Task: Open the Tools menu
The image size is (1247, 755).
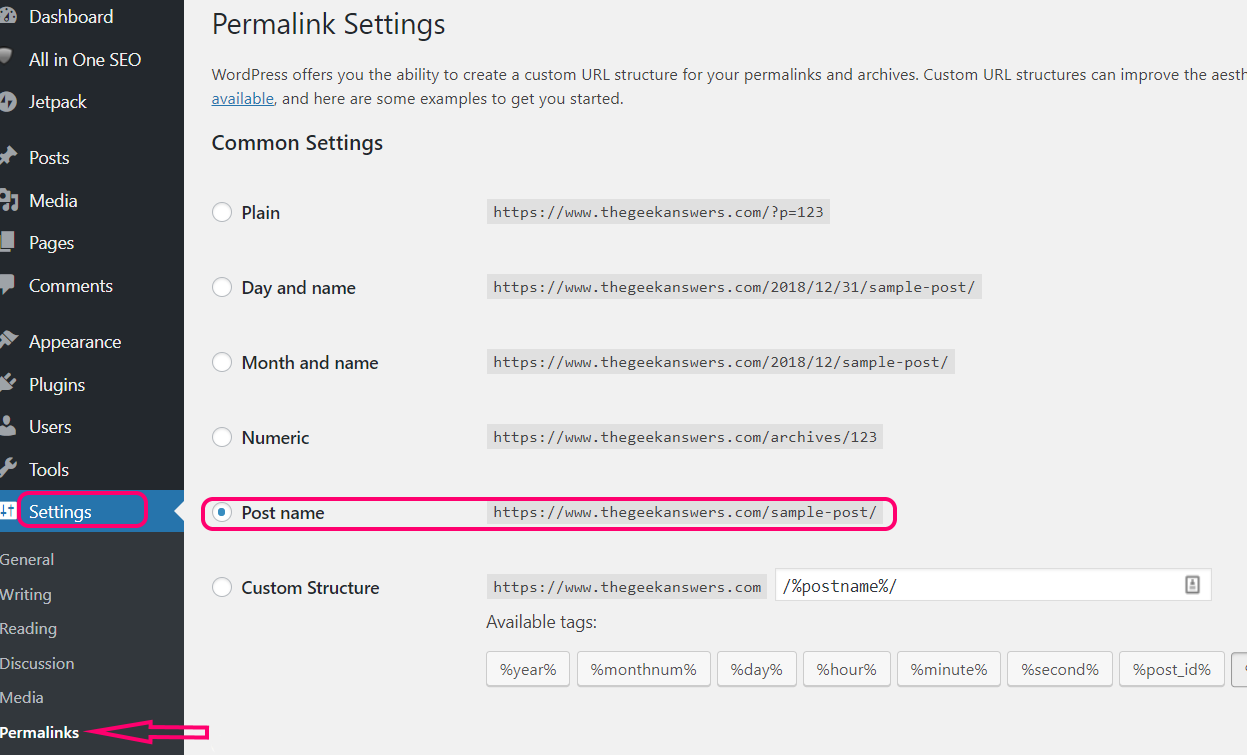Action: tap(49, 469)
